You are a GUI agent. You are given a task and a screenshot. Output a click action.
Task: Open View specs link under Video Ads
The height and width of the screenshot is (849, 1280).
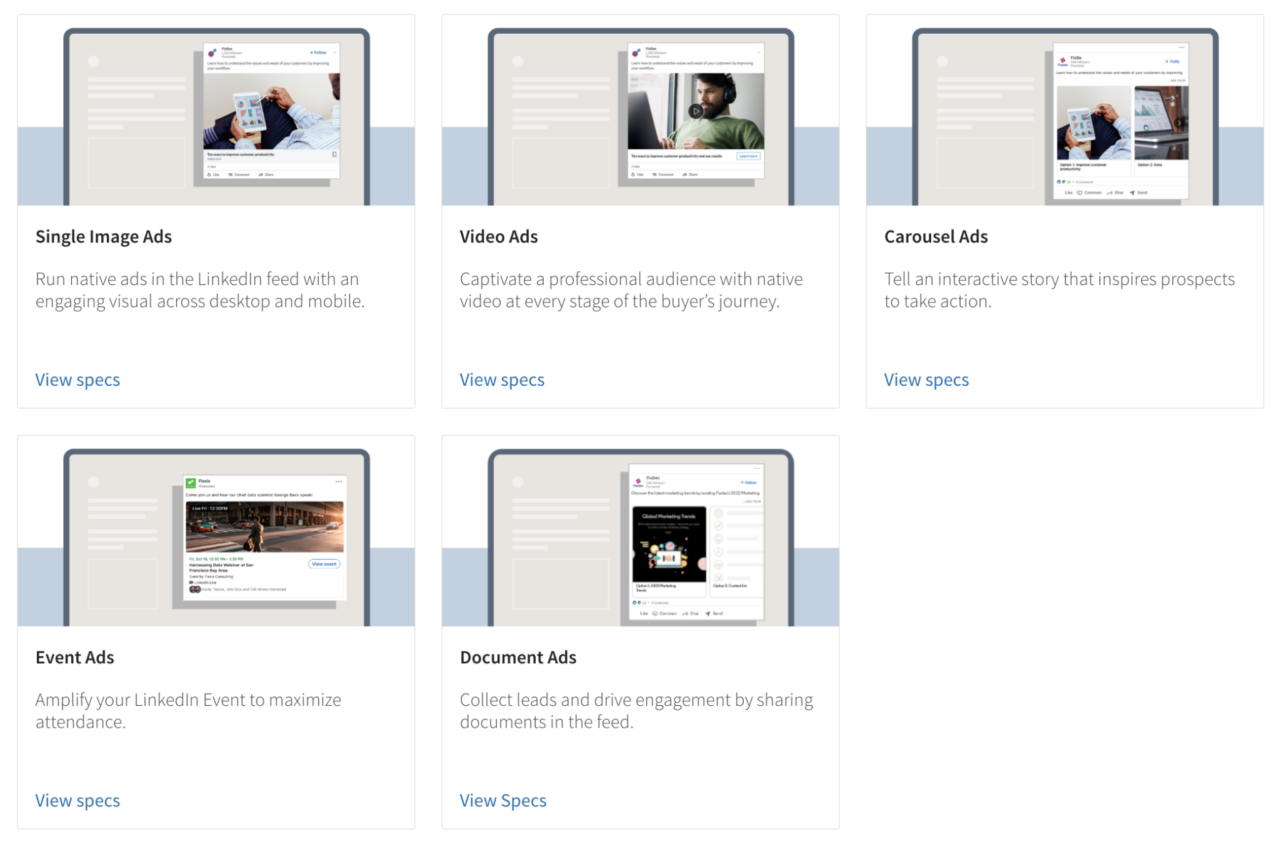click(502, 380)
